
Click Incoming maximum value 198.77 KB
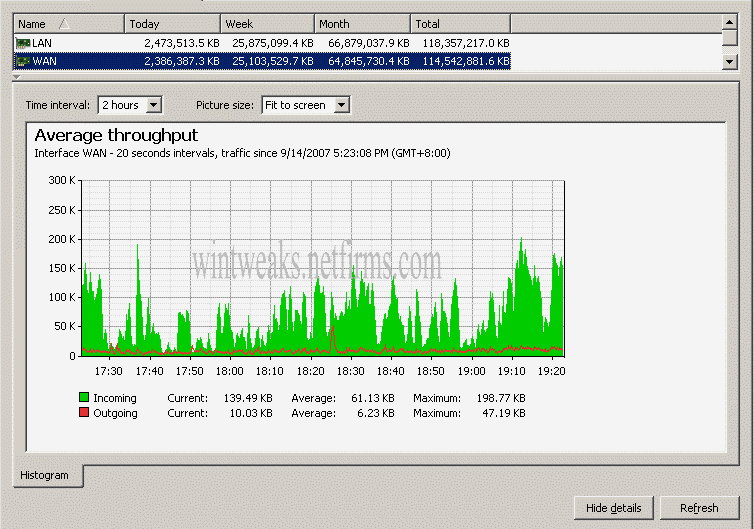tap(501, 398)
